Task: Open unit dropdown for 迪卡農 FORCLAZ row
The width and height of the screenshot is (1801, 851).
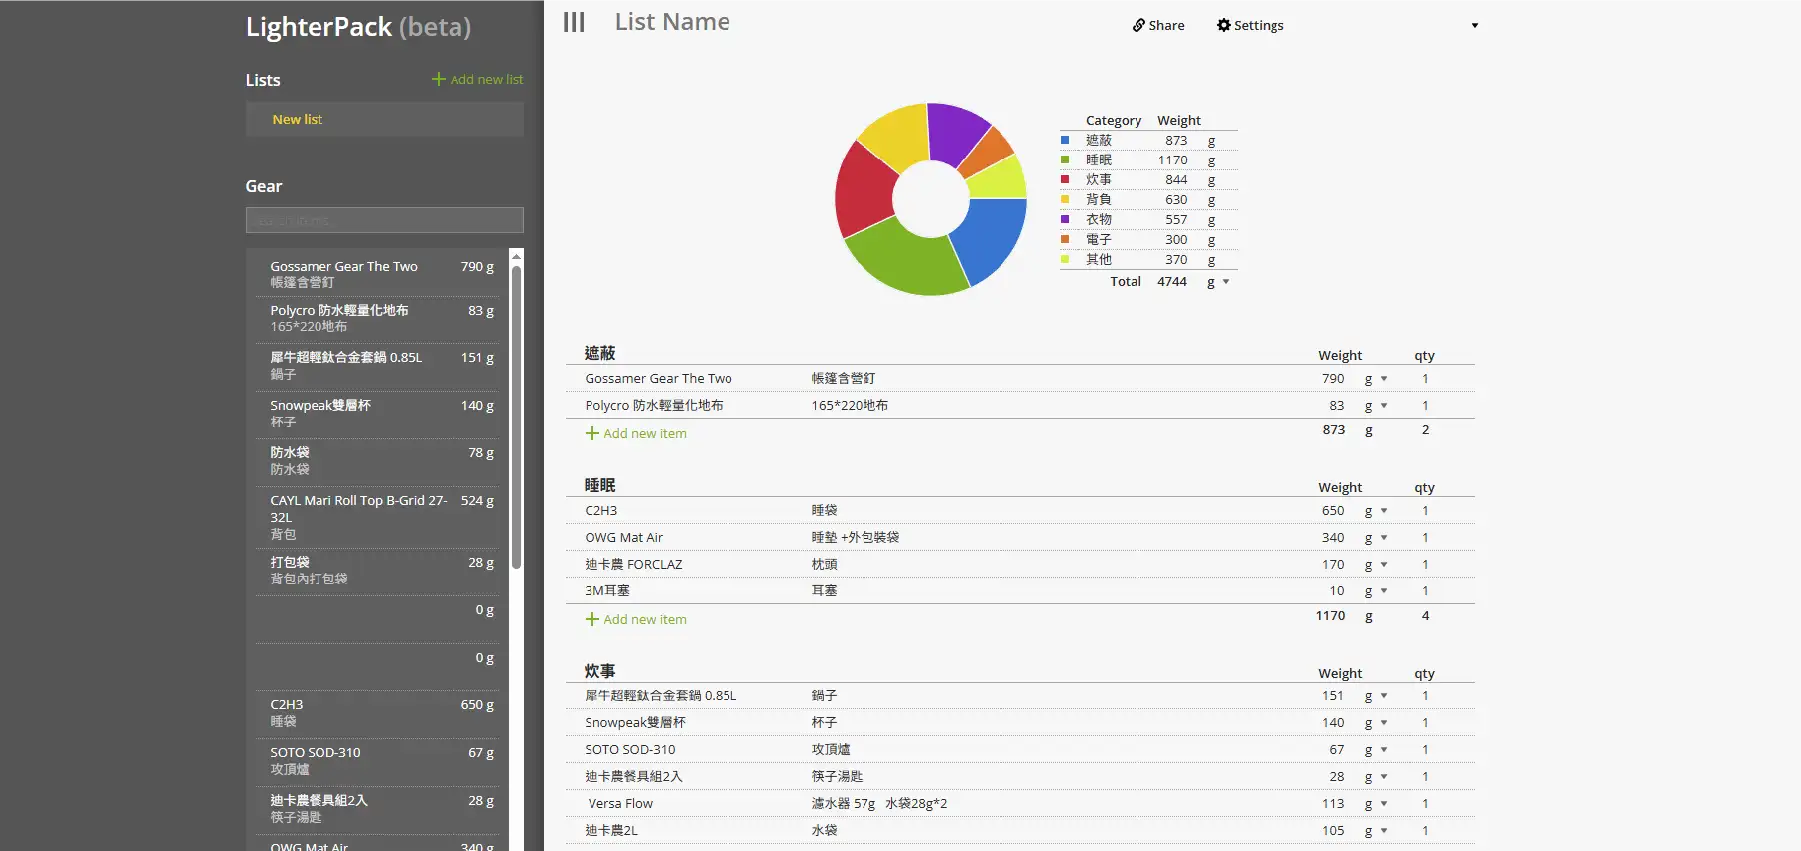Action: [1384, 565]
